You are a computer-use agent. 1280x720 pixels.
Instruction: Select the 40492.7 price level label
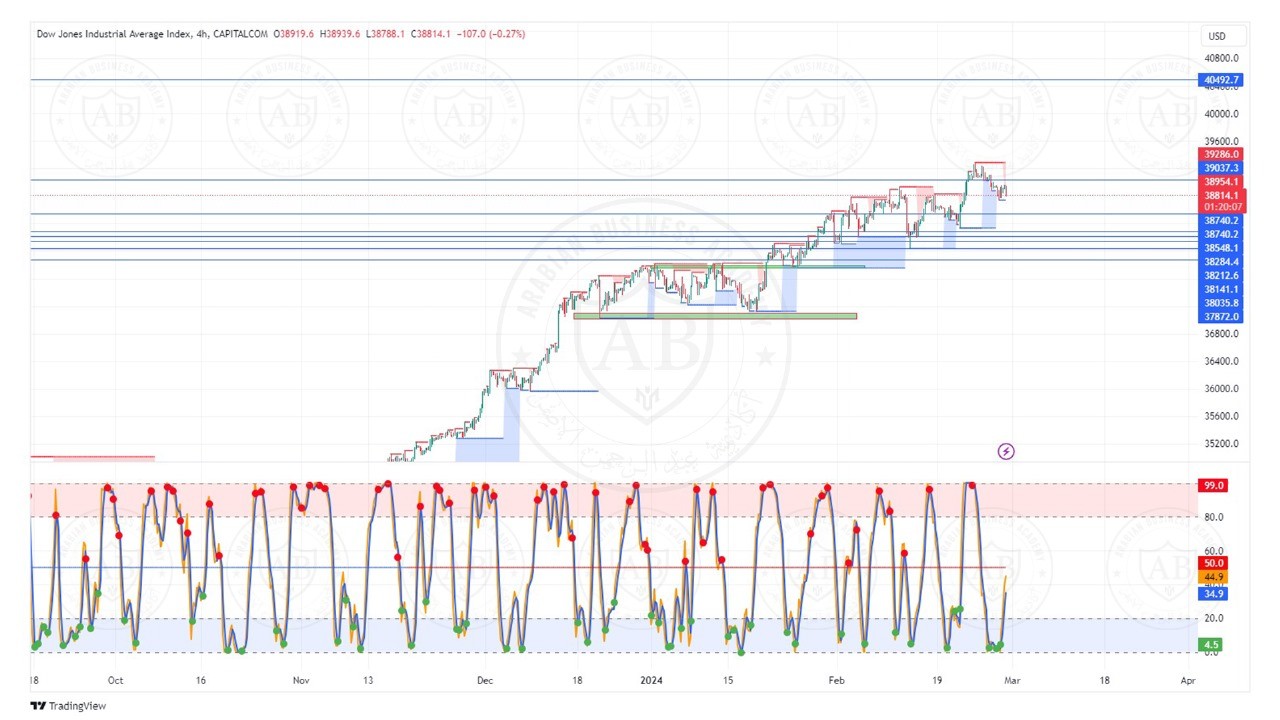point(1221,80)
